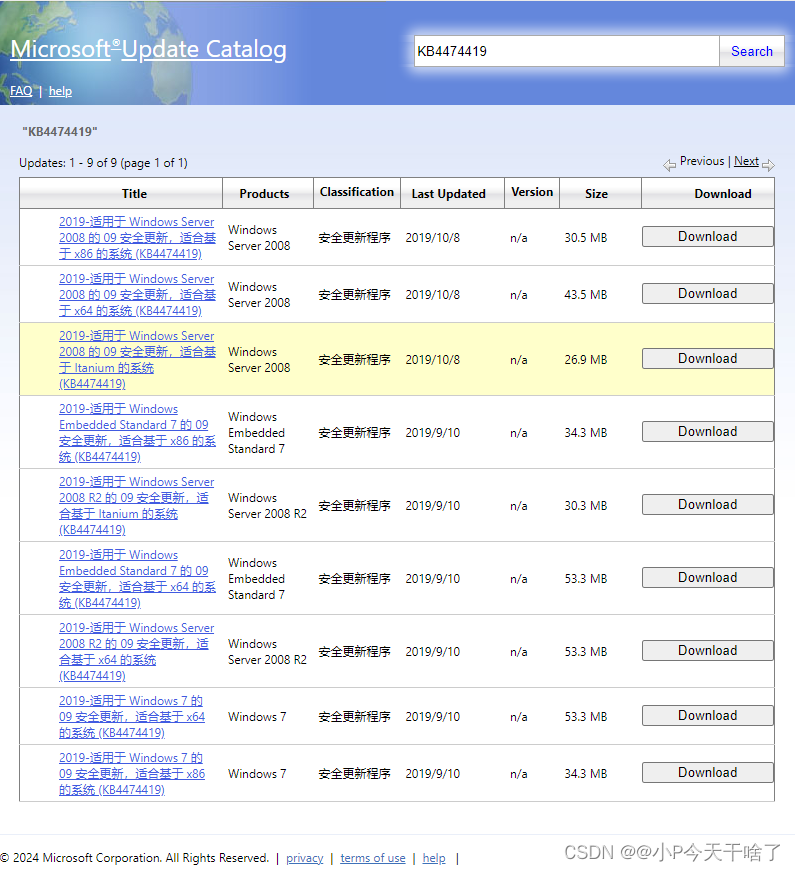Open Windows Server 2008 Itanium update title

pos(137,359)
